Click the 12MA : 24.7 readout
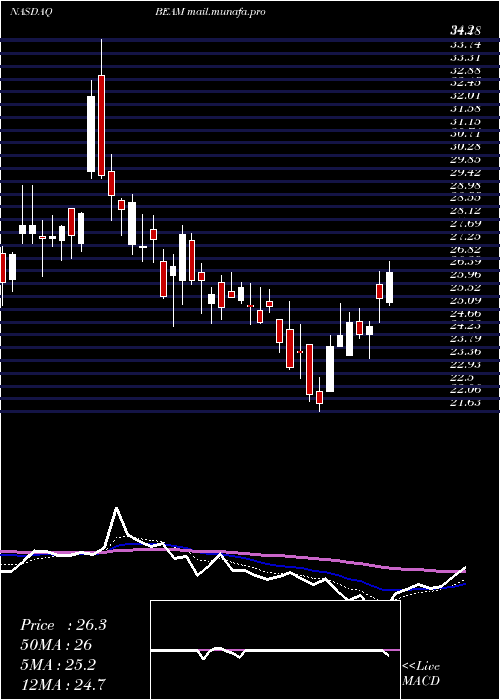The height and width of the screenshot is (700, 500). 63,685
